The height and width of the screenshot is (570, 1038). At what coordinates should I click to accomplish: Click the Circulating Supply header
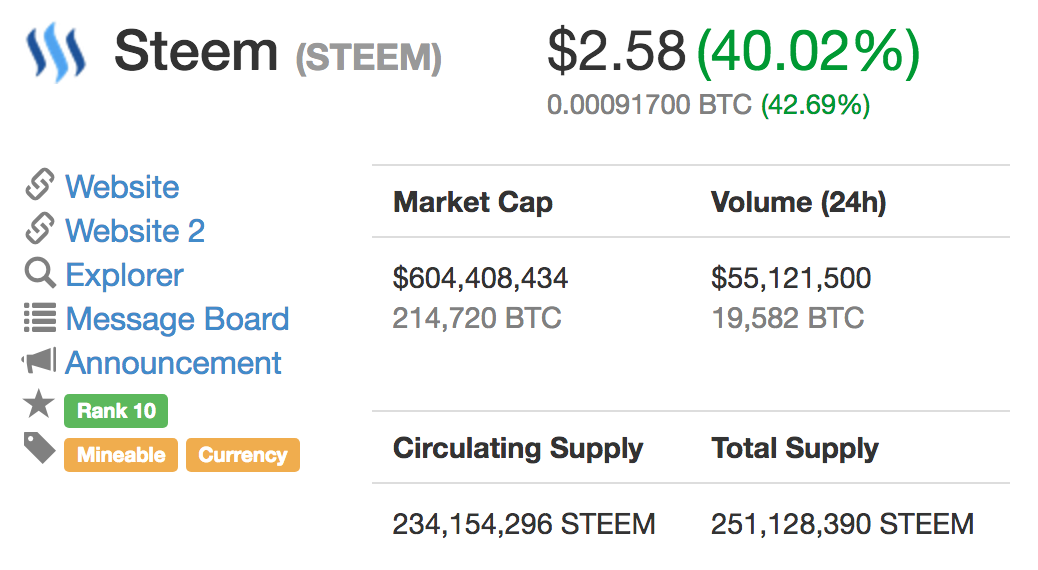(x=518, y=449)
